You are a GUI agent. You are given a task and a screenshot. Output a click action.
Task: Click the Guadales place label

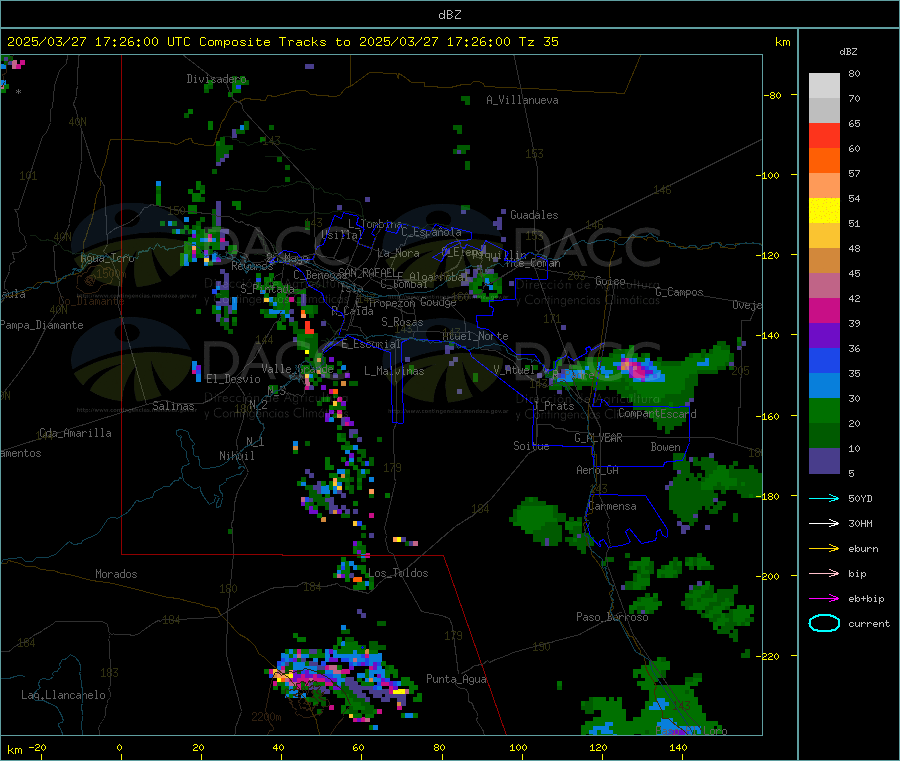pos(534,215)
